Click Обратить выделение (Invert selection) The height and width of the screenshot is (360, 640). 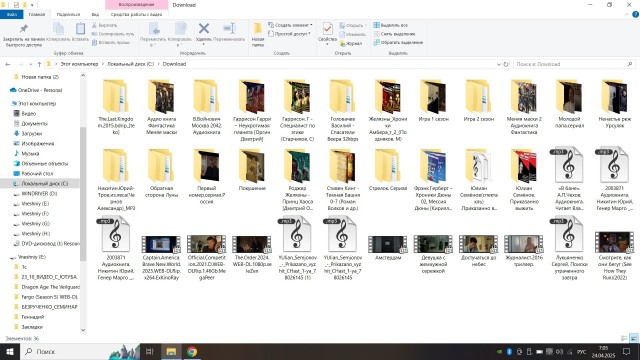[x=398, y=42]
